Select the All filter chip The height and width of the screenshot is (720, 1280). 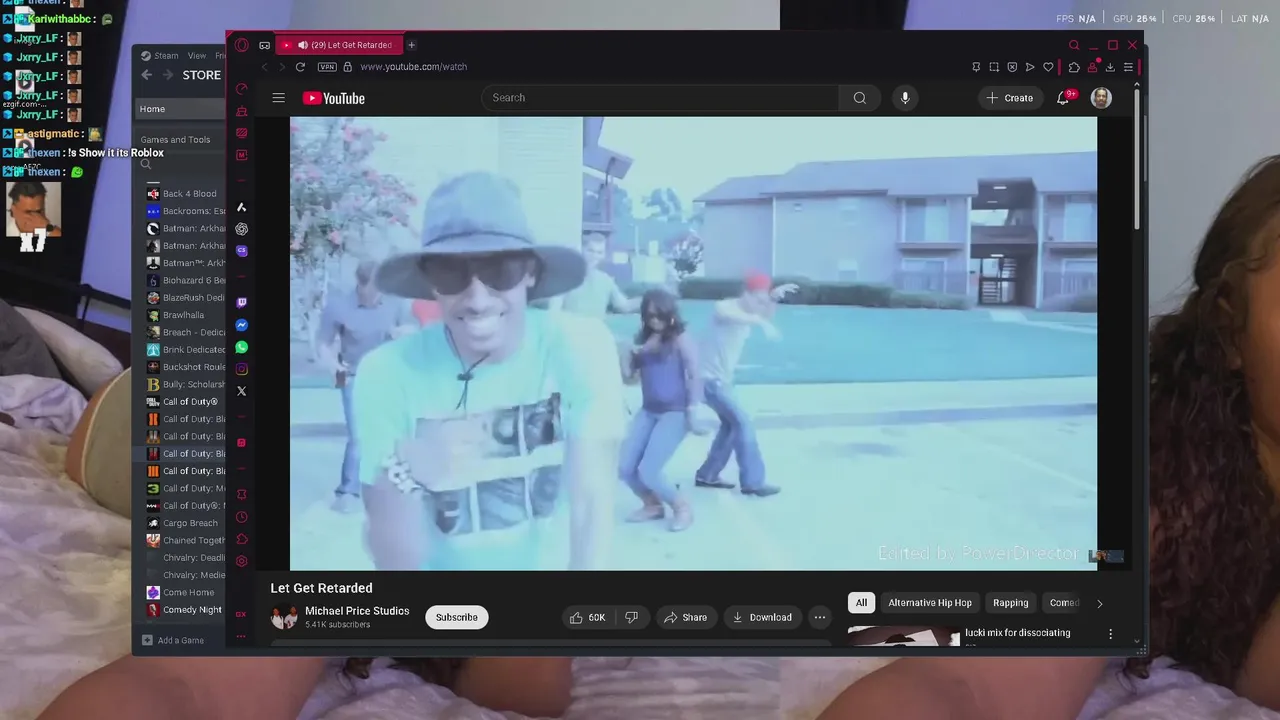[861, 603]
